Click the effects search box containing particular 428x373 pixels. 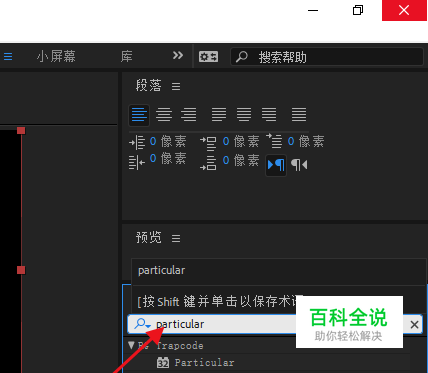click(275, 324)
